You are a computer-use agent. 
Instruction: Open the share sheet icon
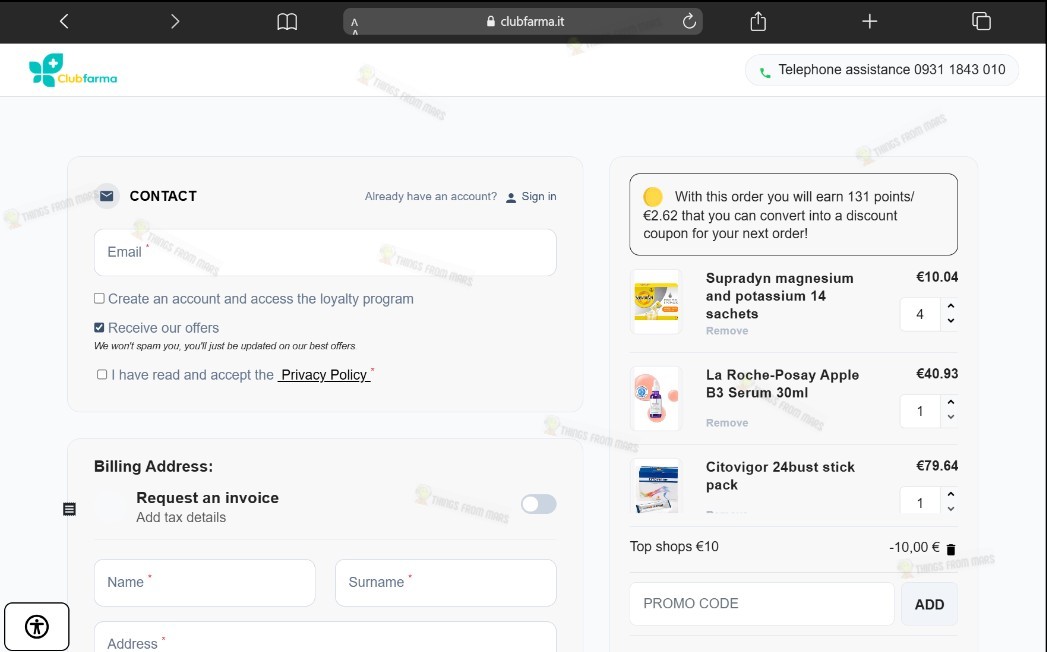(758, 21)
